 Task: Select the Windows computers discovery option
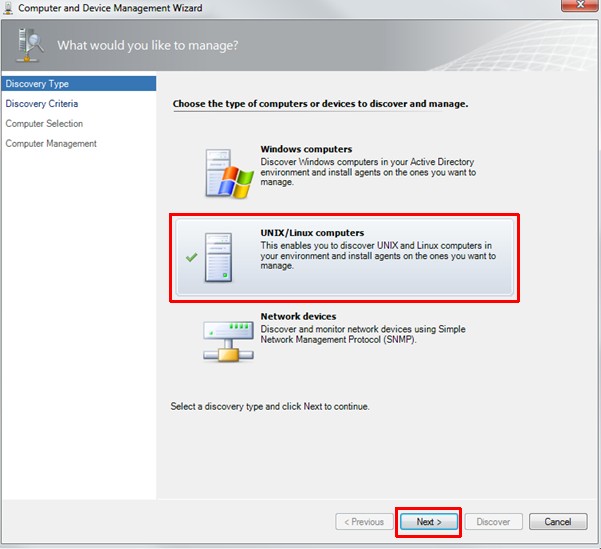click(x=344, y=173)
